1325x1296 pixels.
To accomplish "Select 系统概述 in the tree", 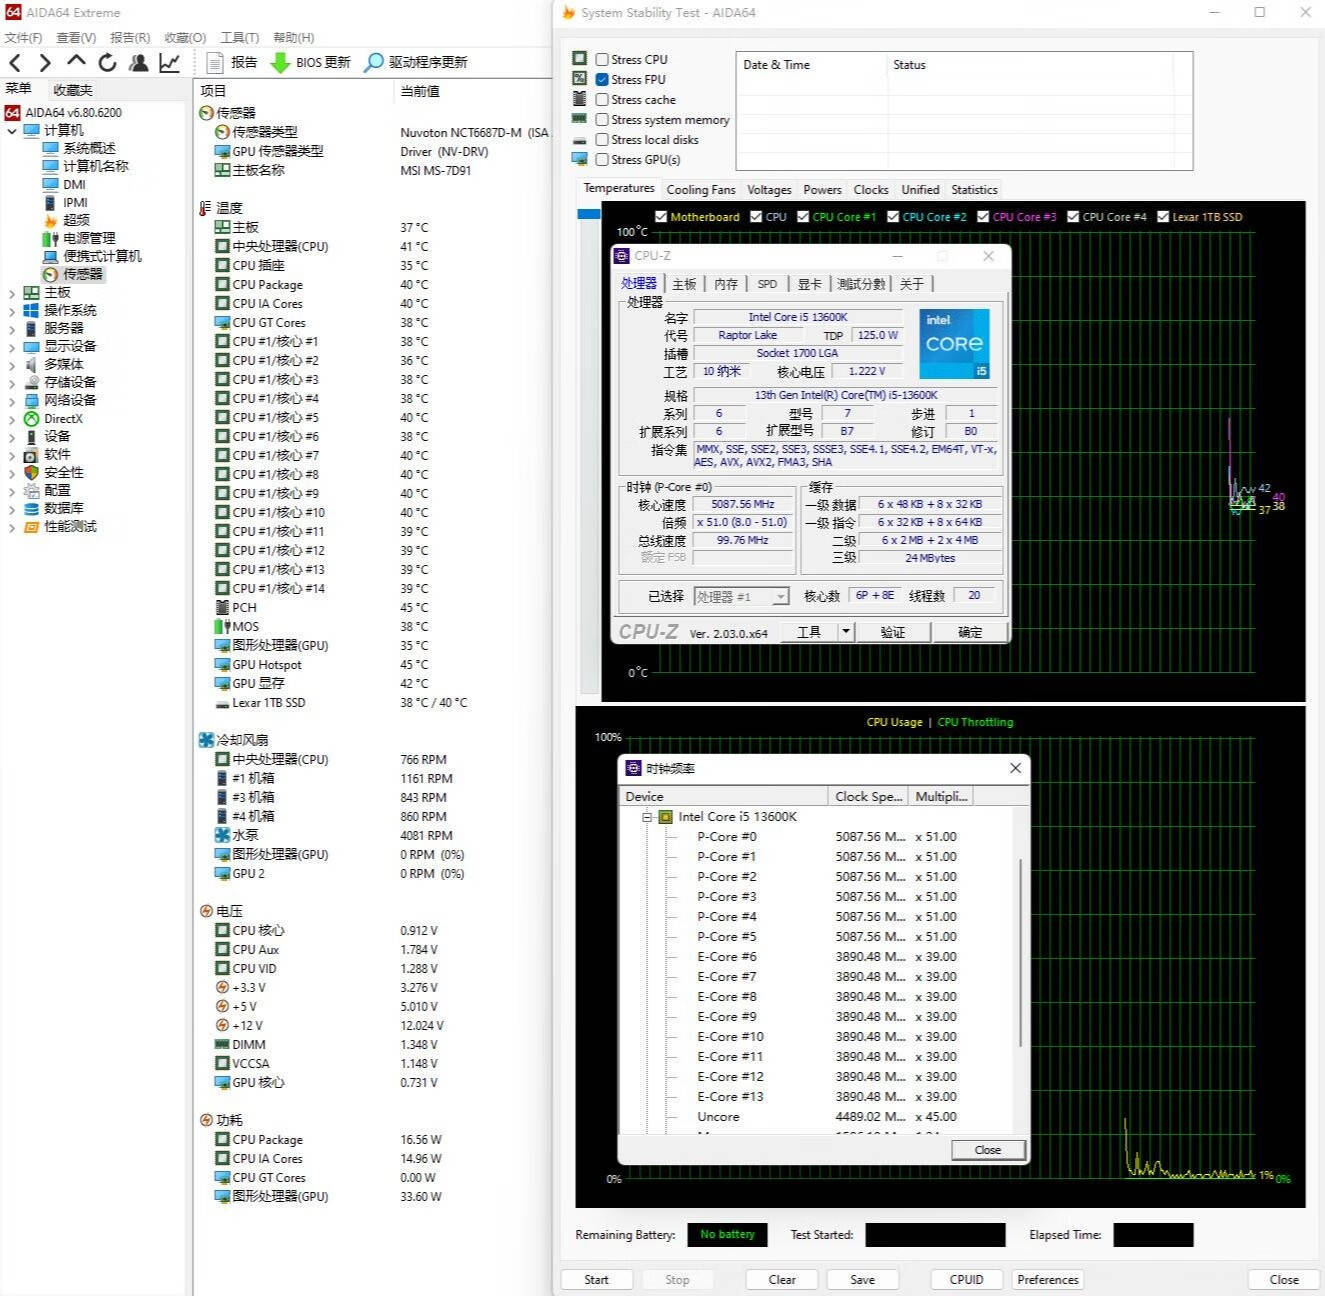I will click(x=89, y=148).
